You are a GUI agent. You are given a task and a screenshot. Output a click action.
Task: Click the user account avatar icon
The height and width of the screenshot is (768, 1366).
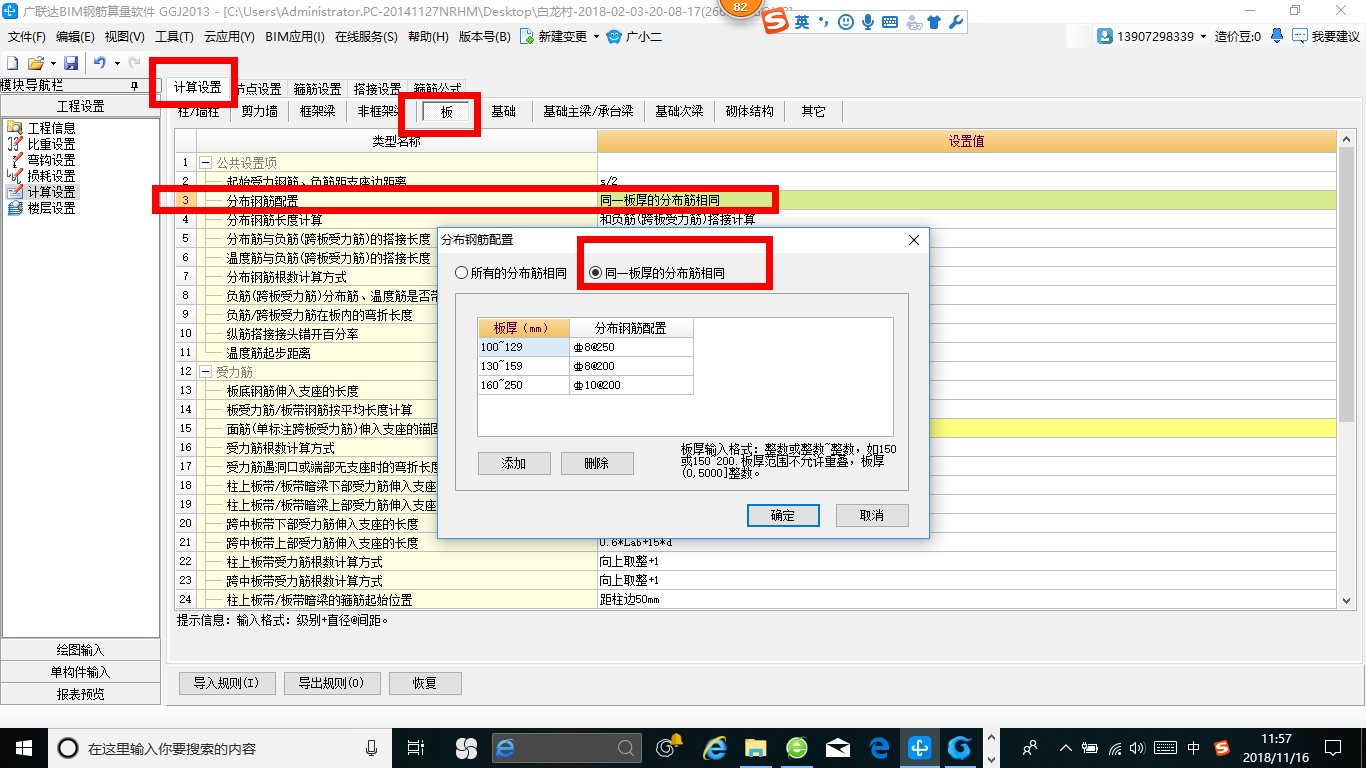tap(1105, 36)
